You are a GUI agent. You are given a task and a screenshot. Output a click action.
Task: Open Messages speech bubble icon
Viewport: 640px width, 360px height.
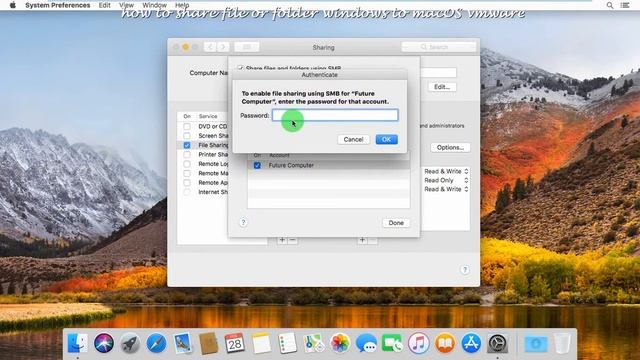(x=366, y=343)
